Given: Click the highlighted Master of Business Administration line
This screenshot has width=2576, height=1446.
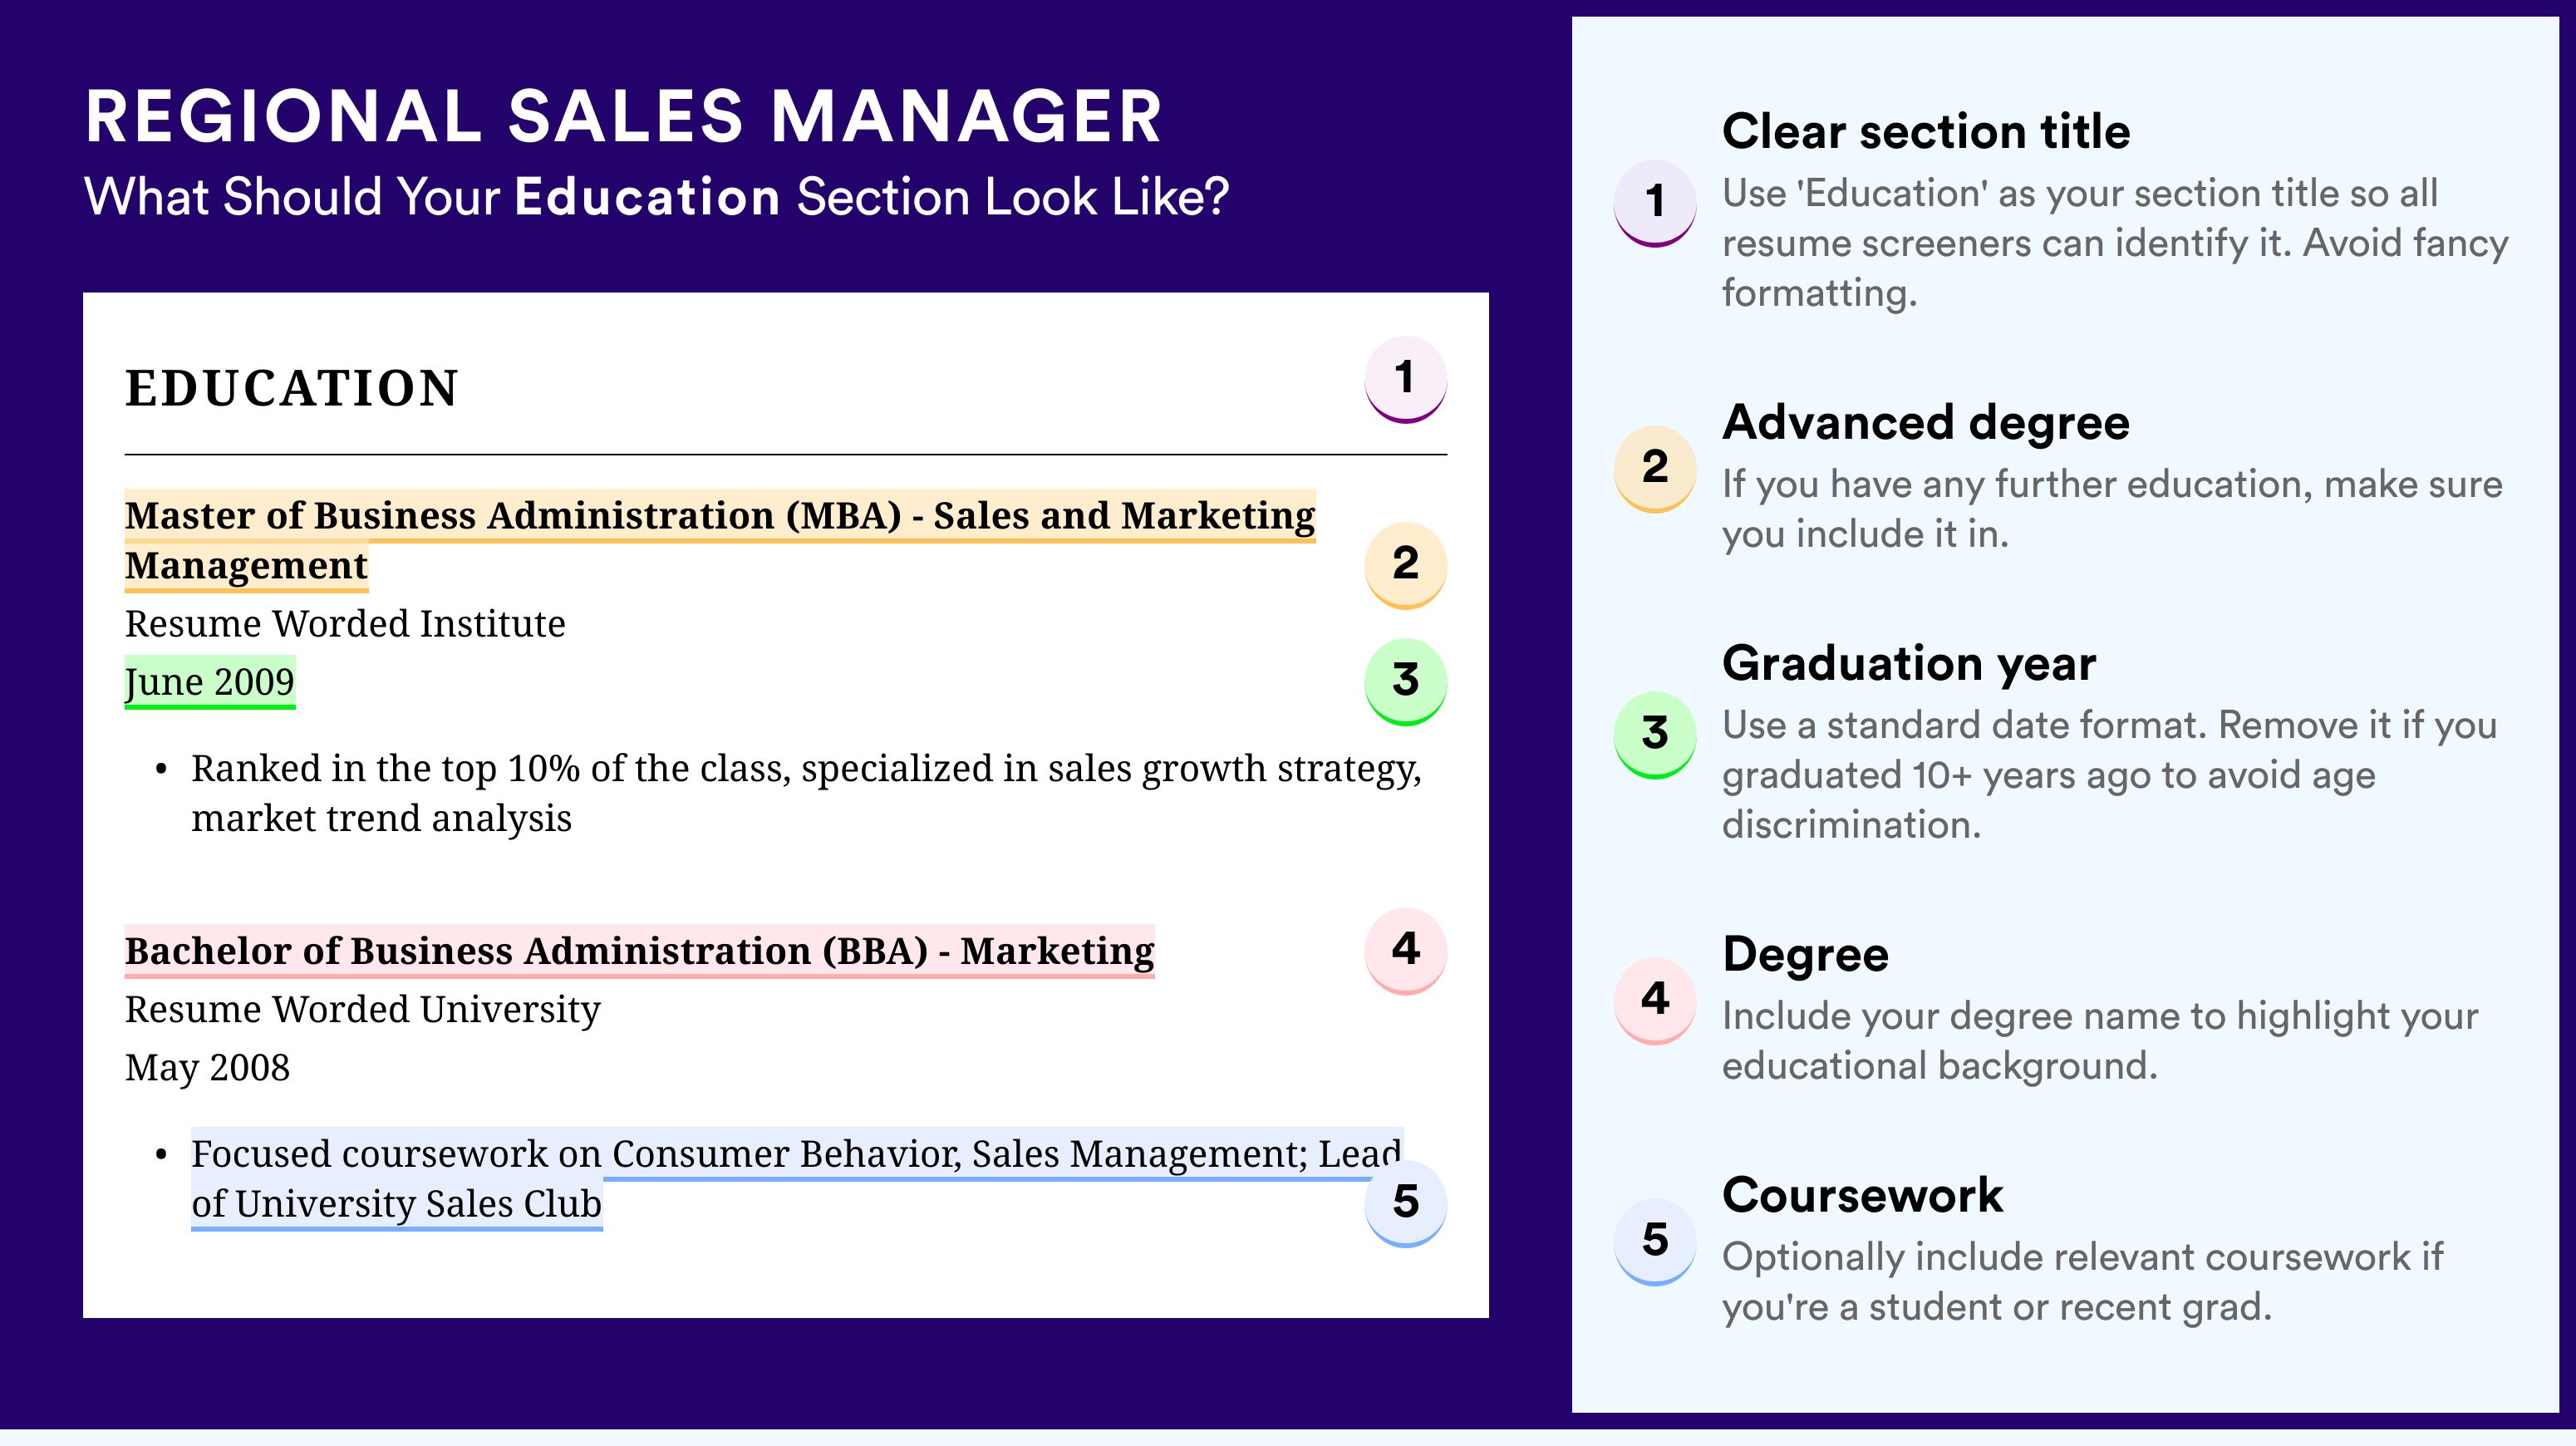Looking at the screenshot, I should 720,540.
